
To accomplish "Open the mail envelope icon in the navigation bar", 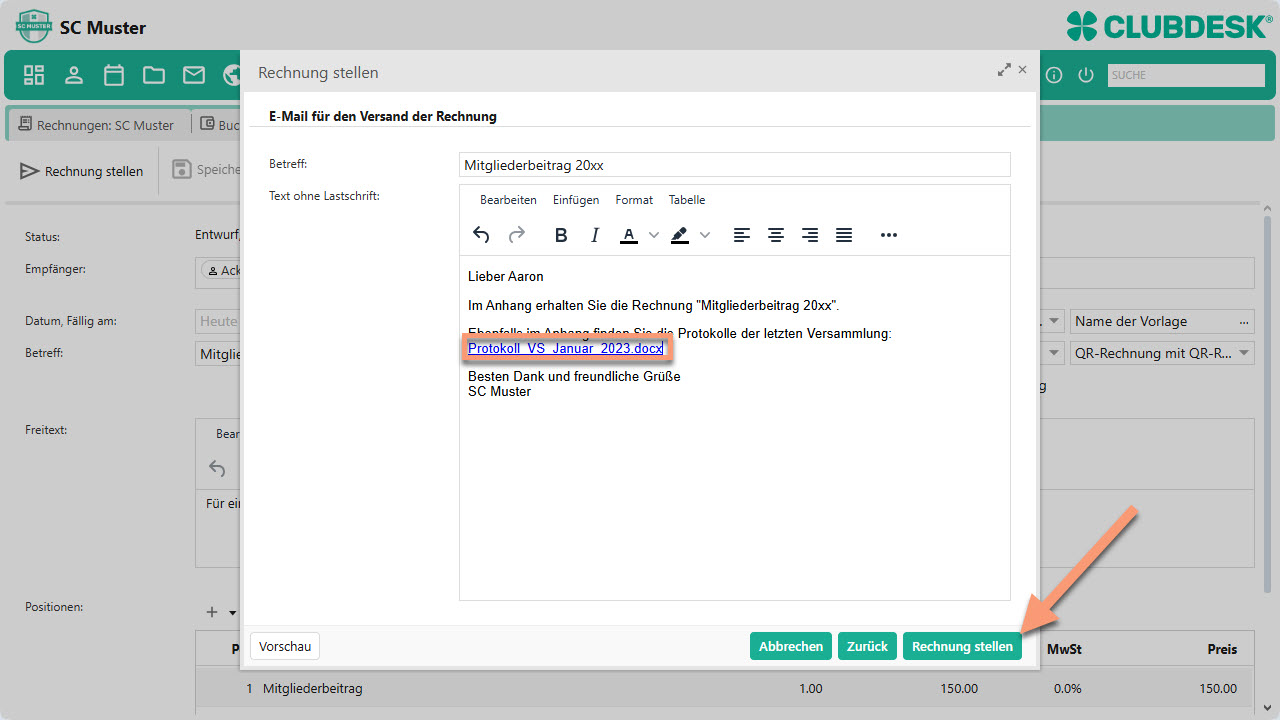I will pos(194,75).
